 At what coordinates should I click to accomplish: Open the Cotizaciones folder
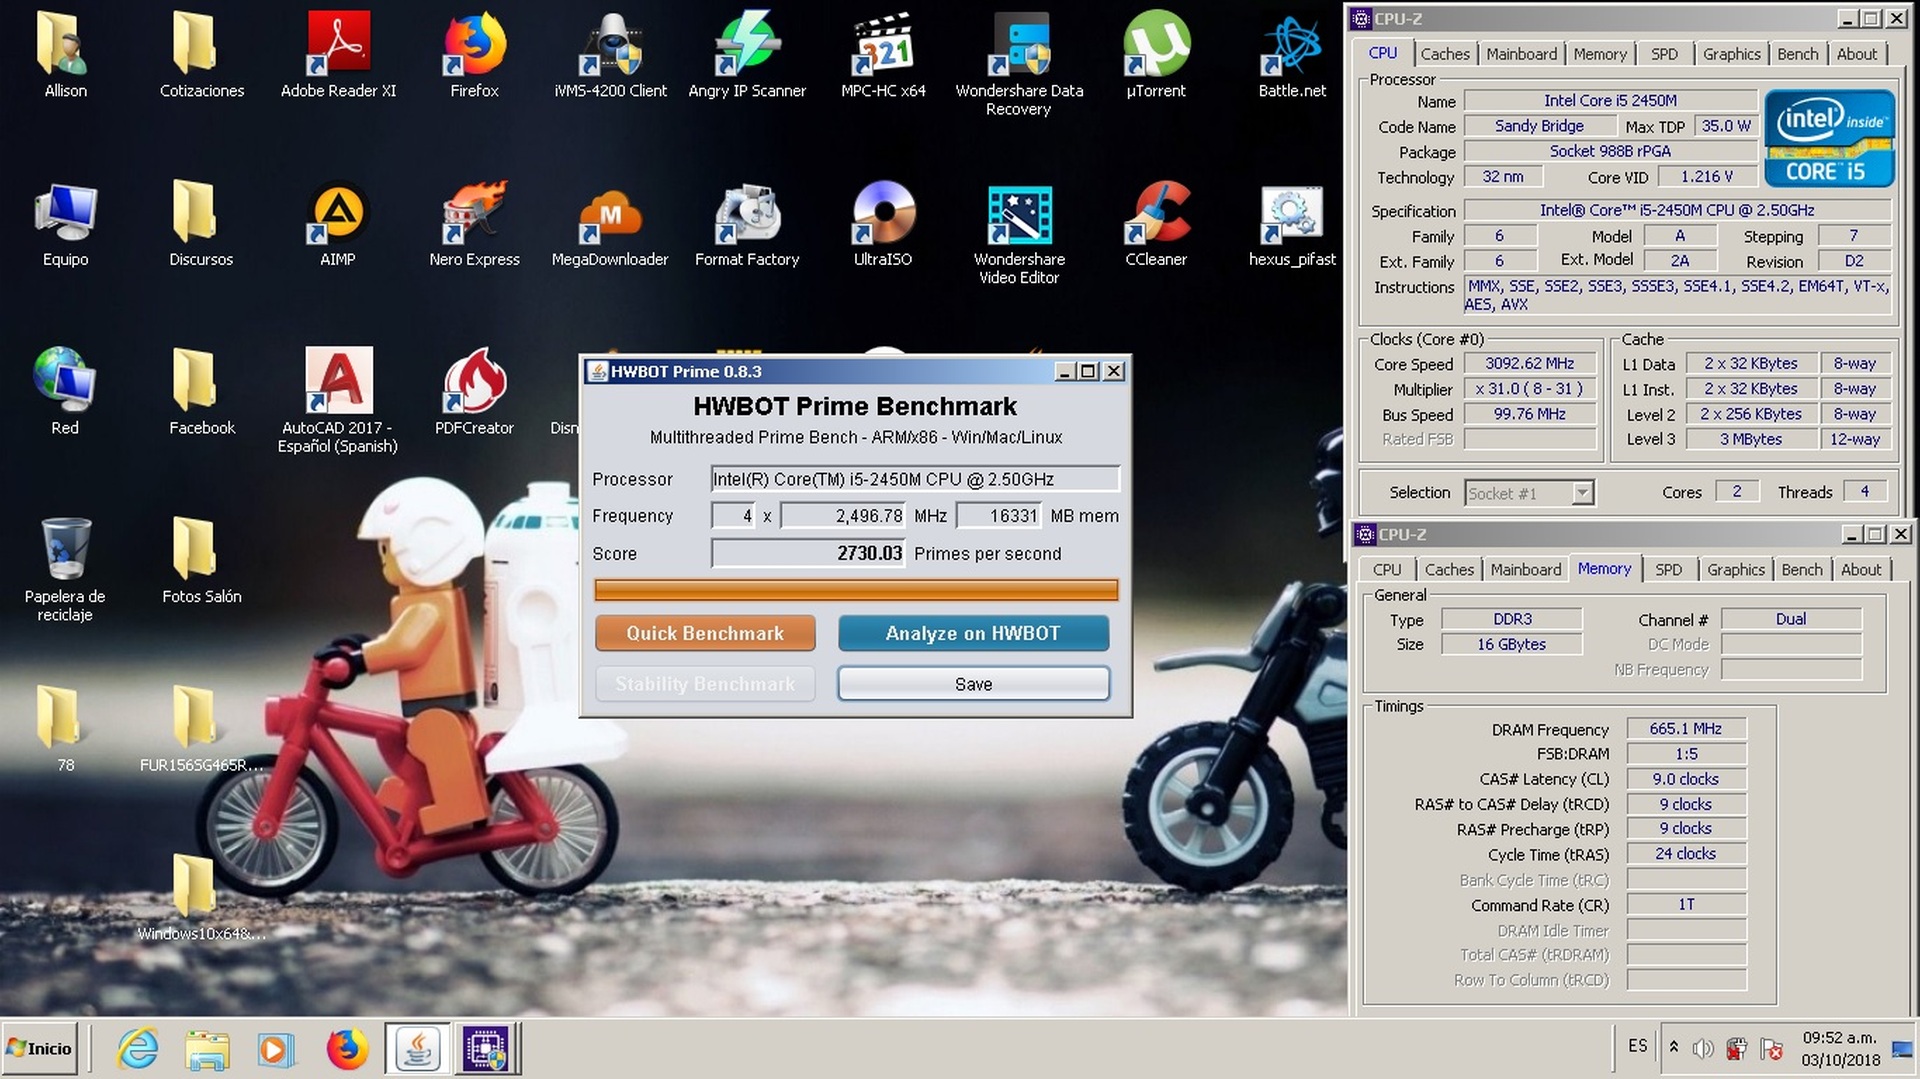pyautogui.click(x=201, y=55)
